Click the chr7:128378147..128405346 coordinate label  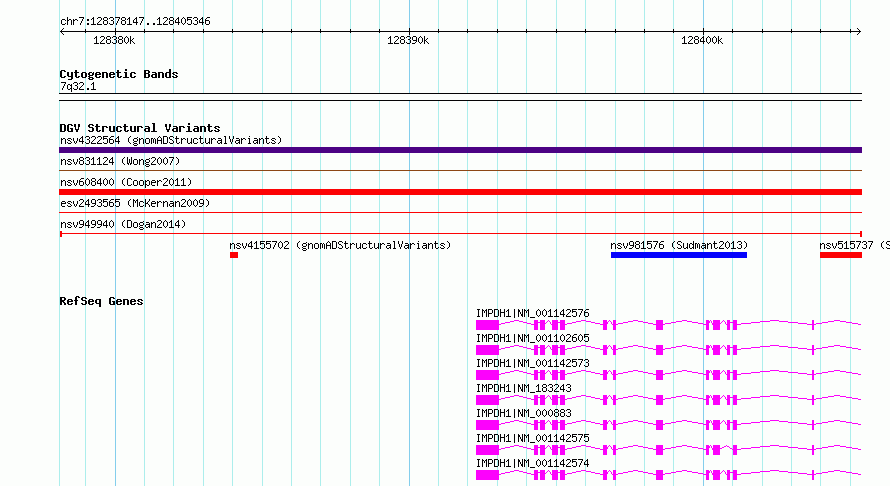(135, 21)
